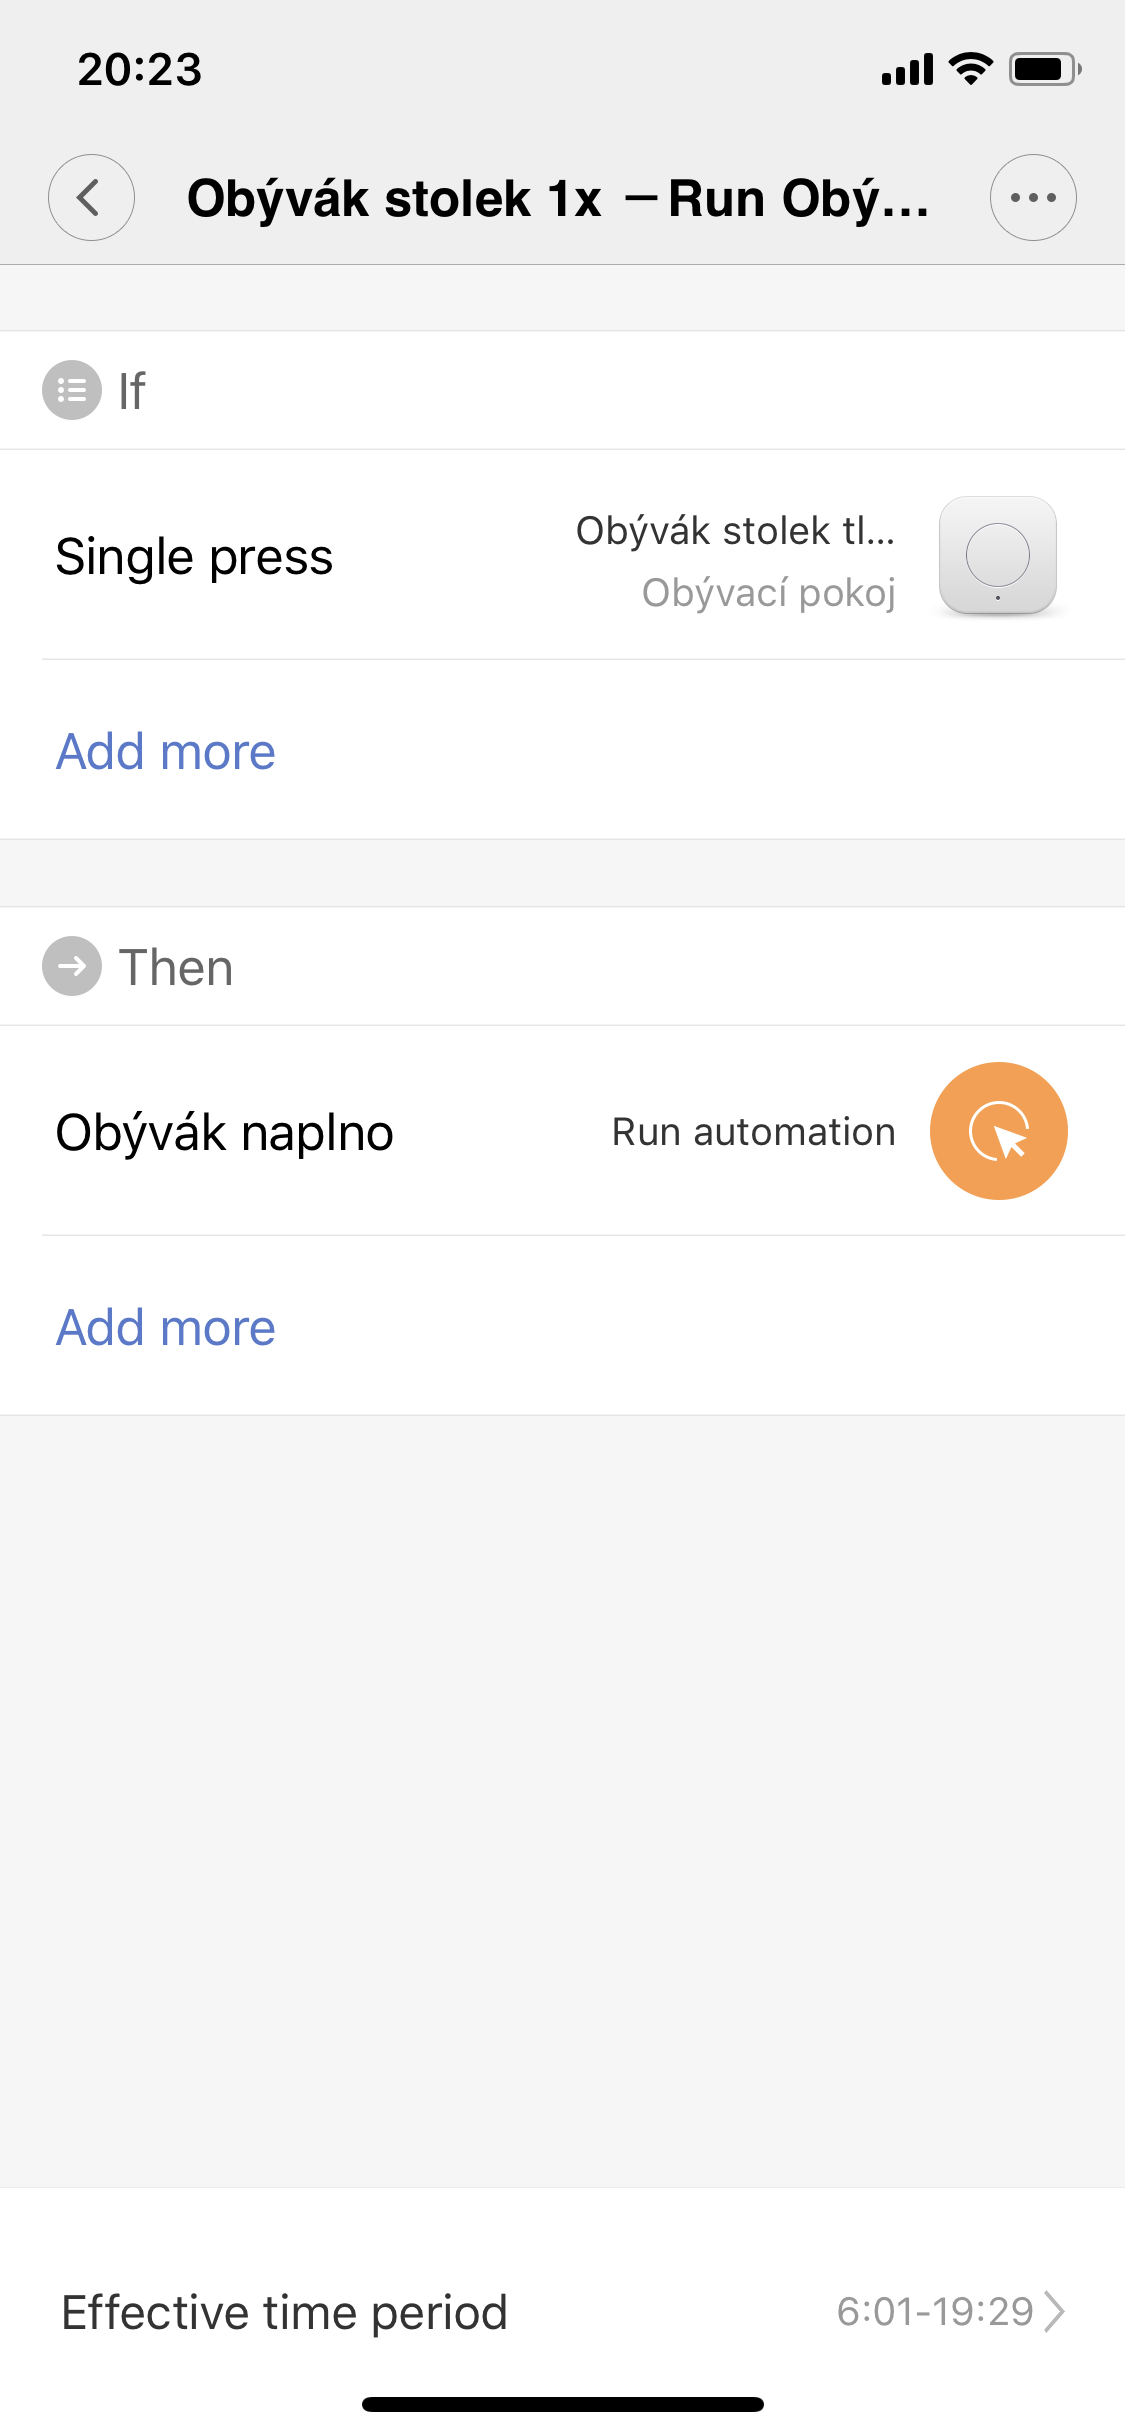Tap the battery status icon
1125x2436 pixels.
[1044, 69]
